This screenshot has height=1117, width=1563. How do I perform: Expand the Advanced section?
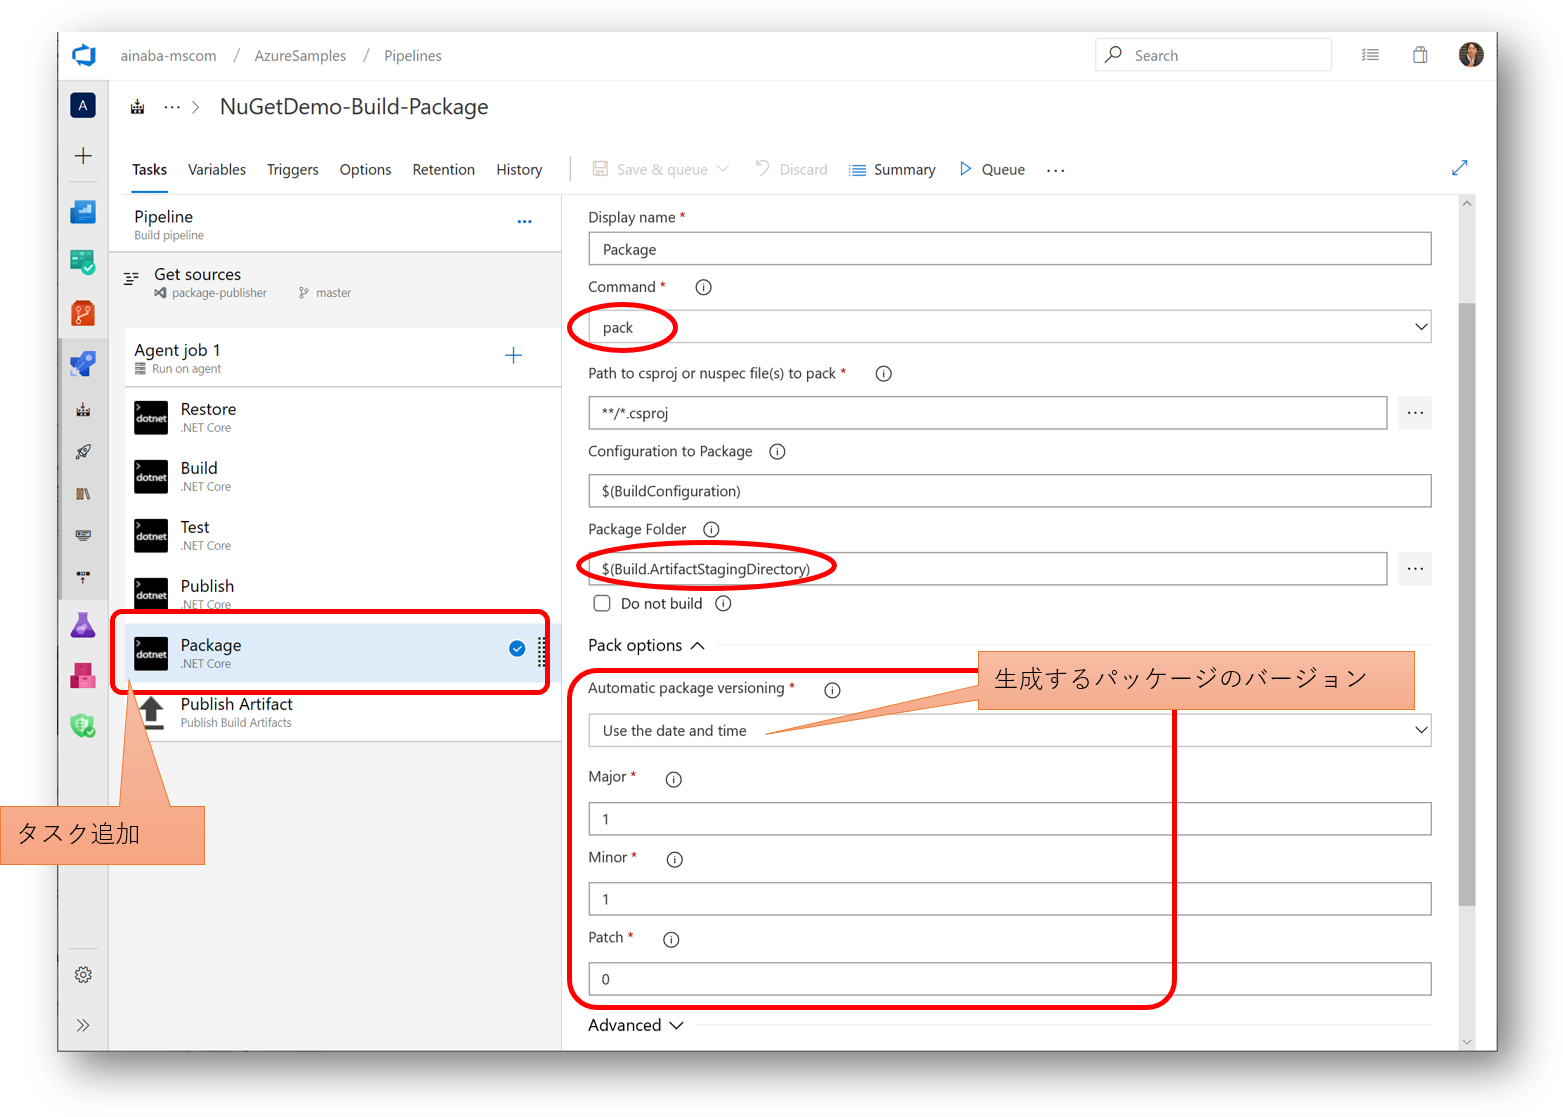click(x=636, y=1025)
